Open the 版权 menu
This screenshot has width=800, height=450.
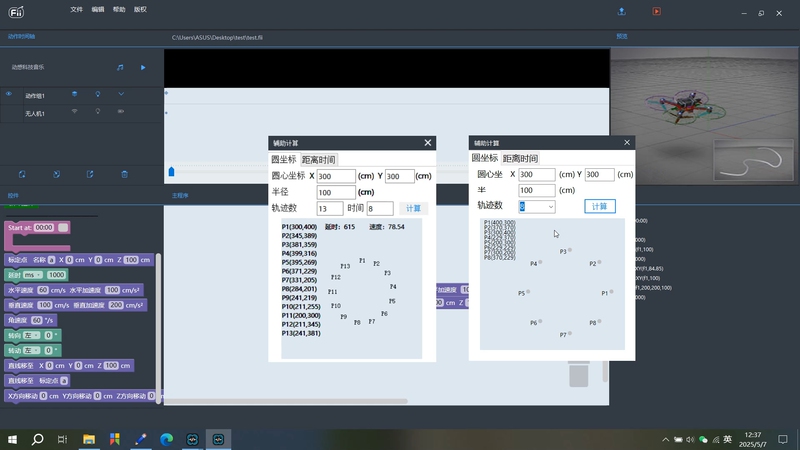tap(140, 10)
